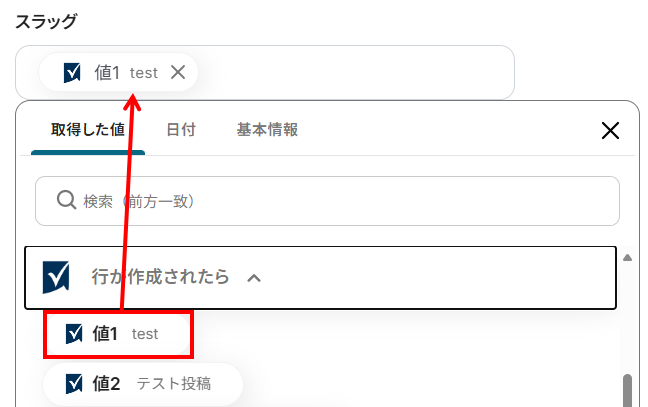This screenshot has width=648, height=407.
Task: Focus the 検索 (前方一致) search box
Action: coord(330,201)
